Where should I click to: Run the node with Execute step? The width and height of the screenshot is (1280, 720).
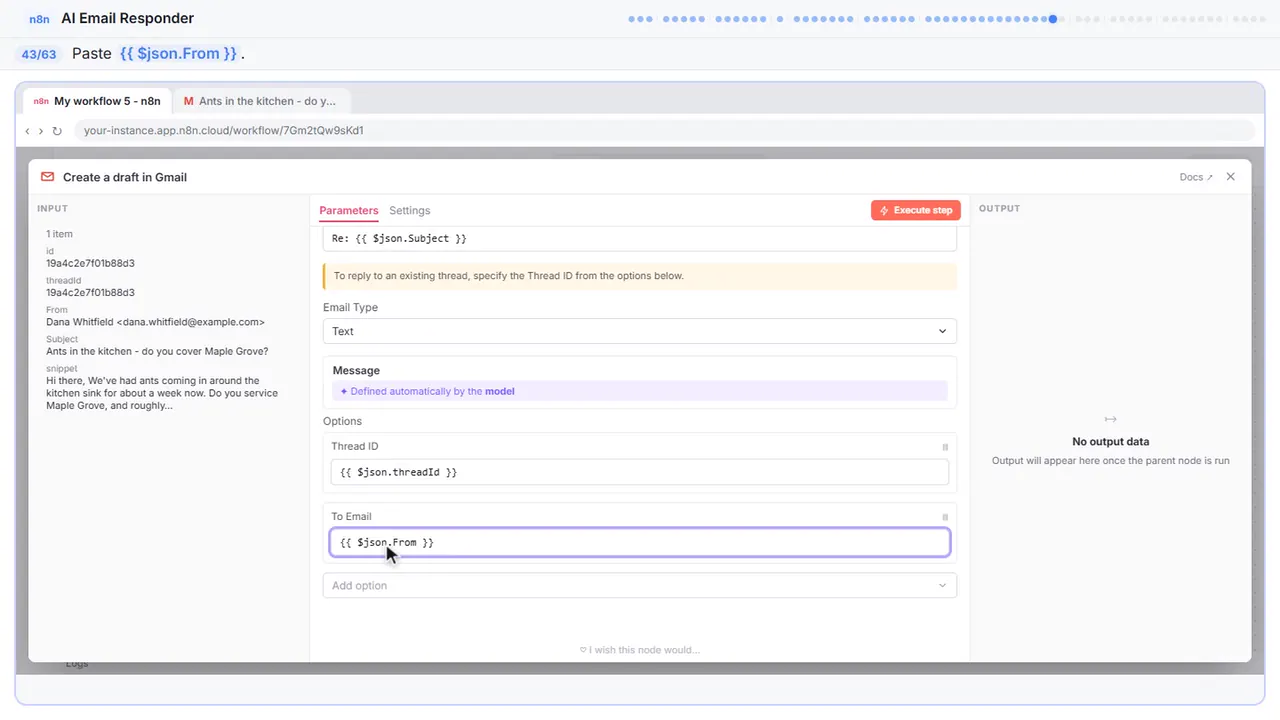[x=916, y=210]
